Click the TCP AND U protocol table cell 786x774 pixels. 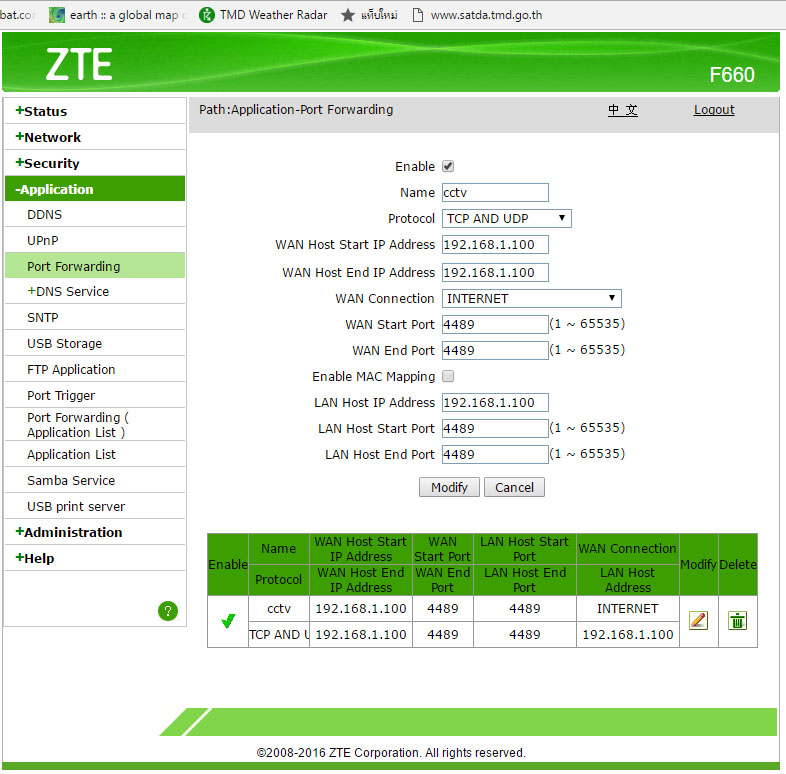279,635
